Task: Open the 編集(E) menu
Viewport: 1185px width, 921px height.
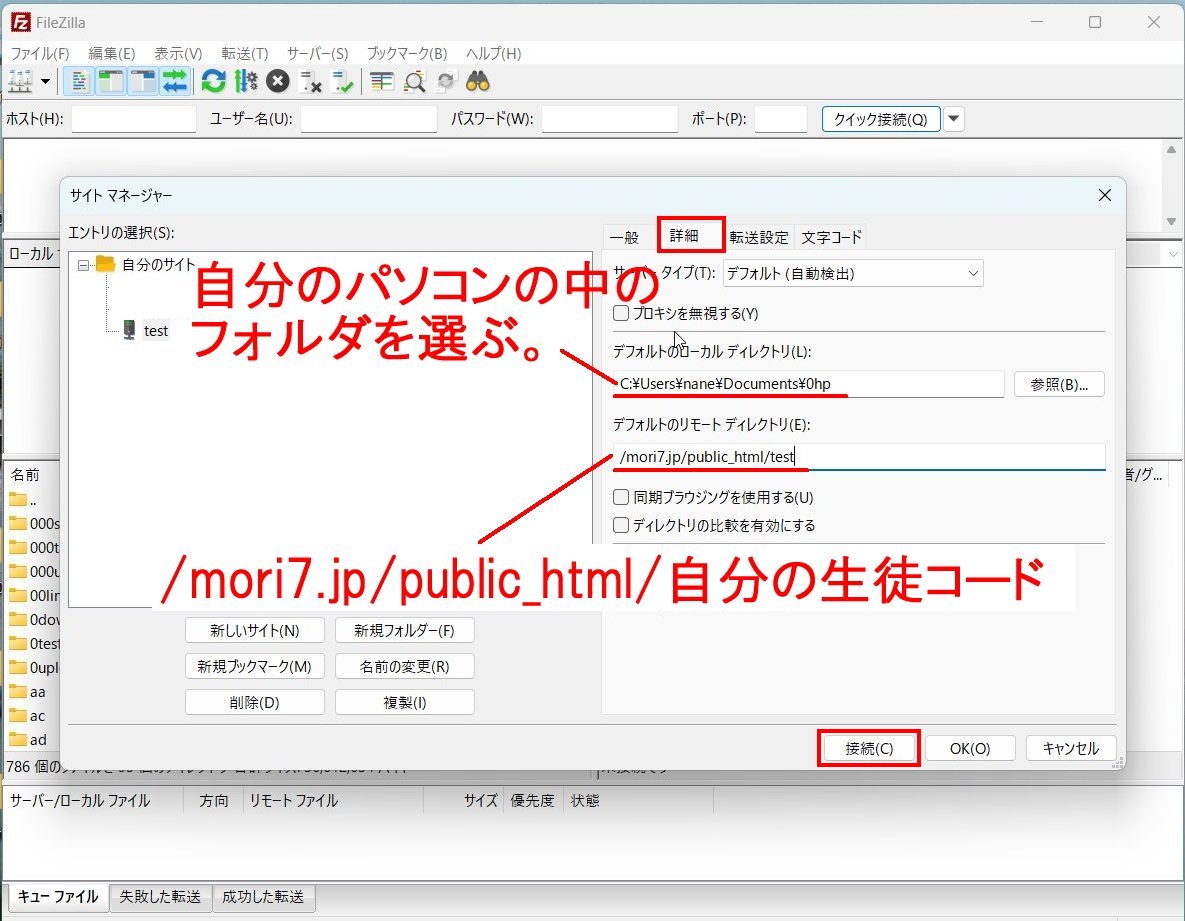Action: pos(112,54)
